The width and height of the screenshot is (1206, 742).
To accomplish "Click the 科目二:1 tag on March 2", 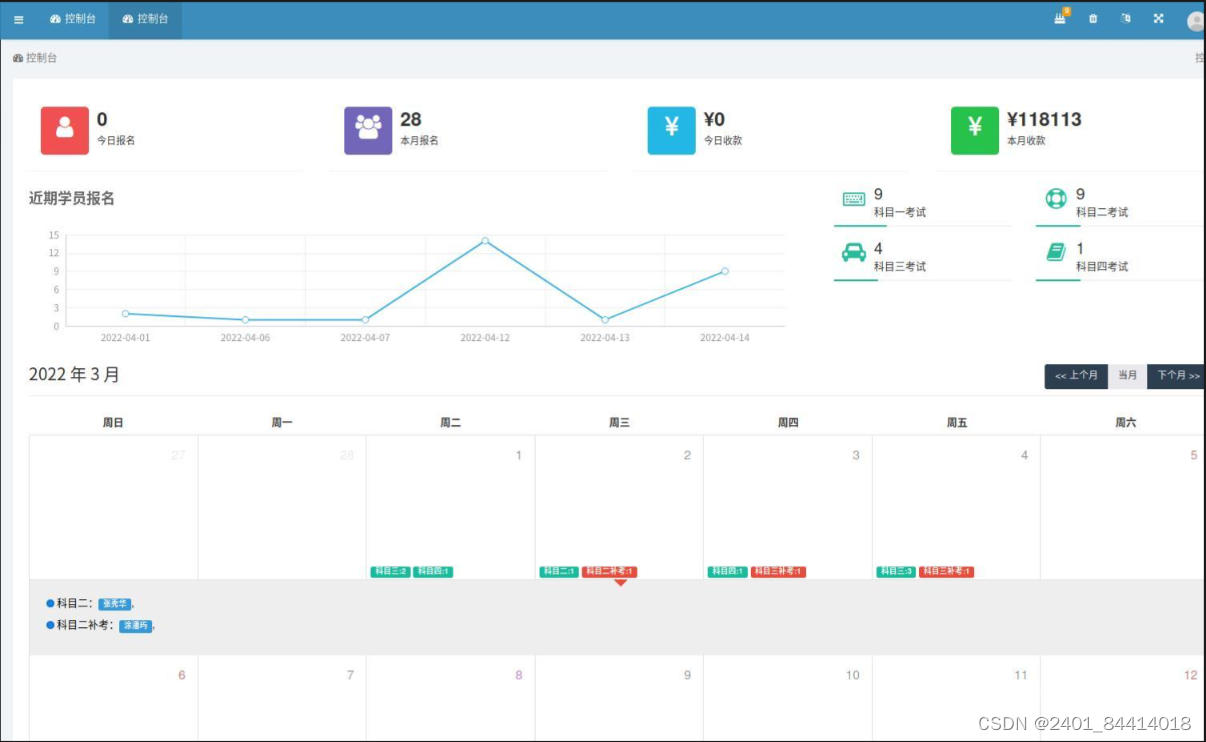I will click(x=559, y=572).
